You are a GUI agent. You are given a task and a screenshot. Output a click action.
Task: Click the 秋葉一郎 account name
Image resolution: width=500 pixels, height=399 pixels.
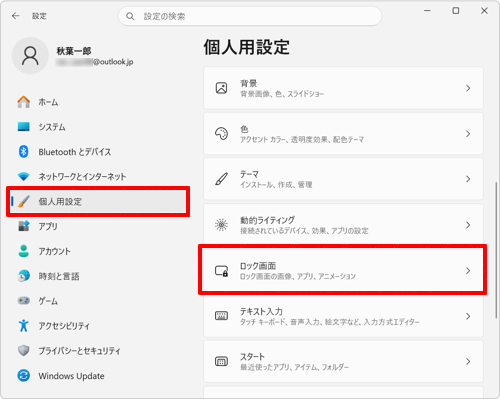74,51
